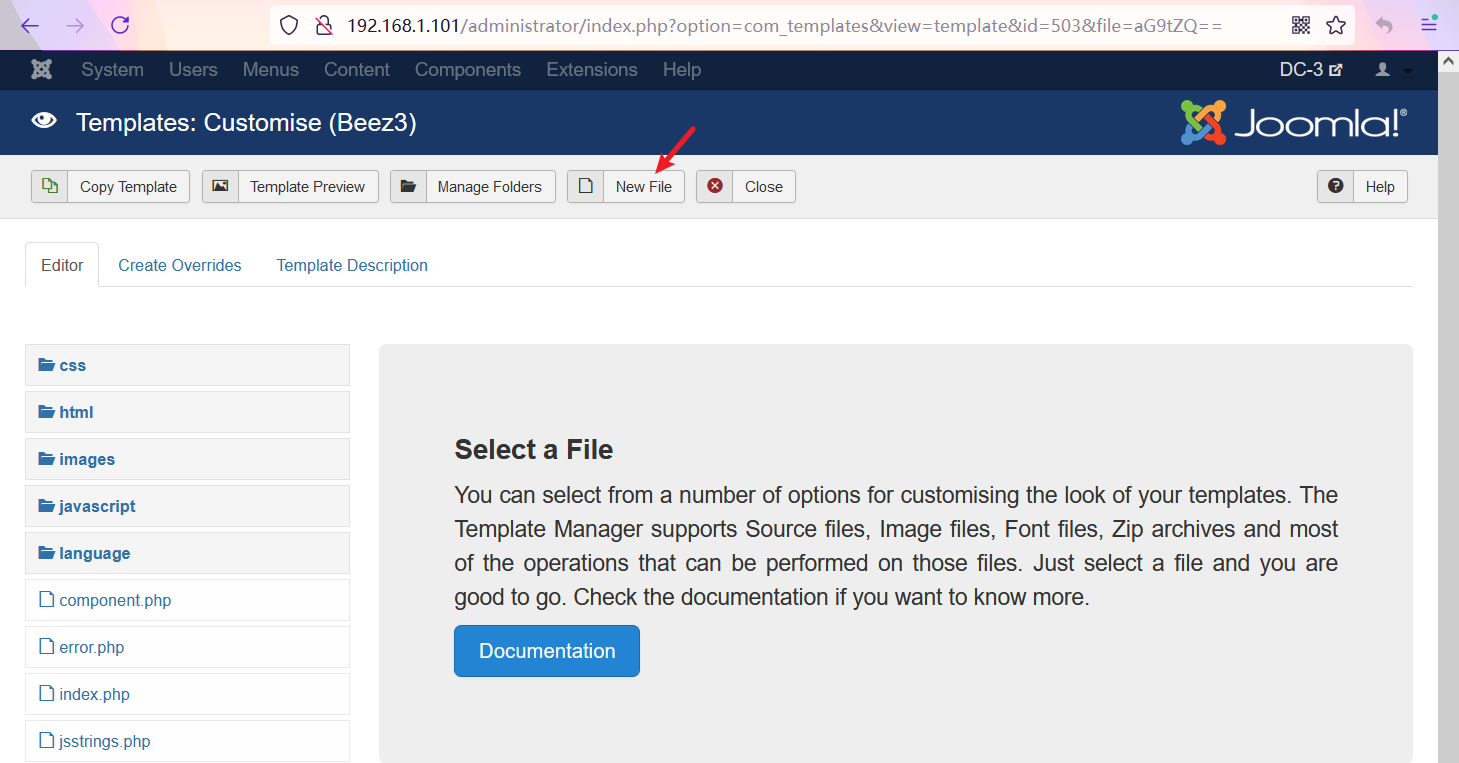Switch to the Template Description tab

click(x=352, y=265)
